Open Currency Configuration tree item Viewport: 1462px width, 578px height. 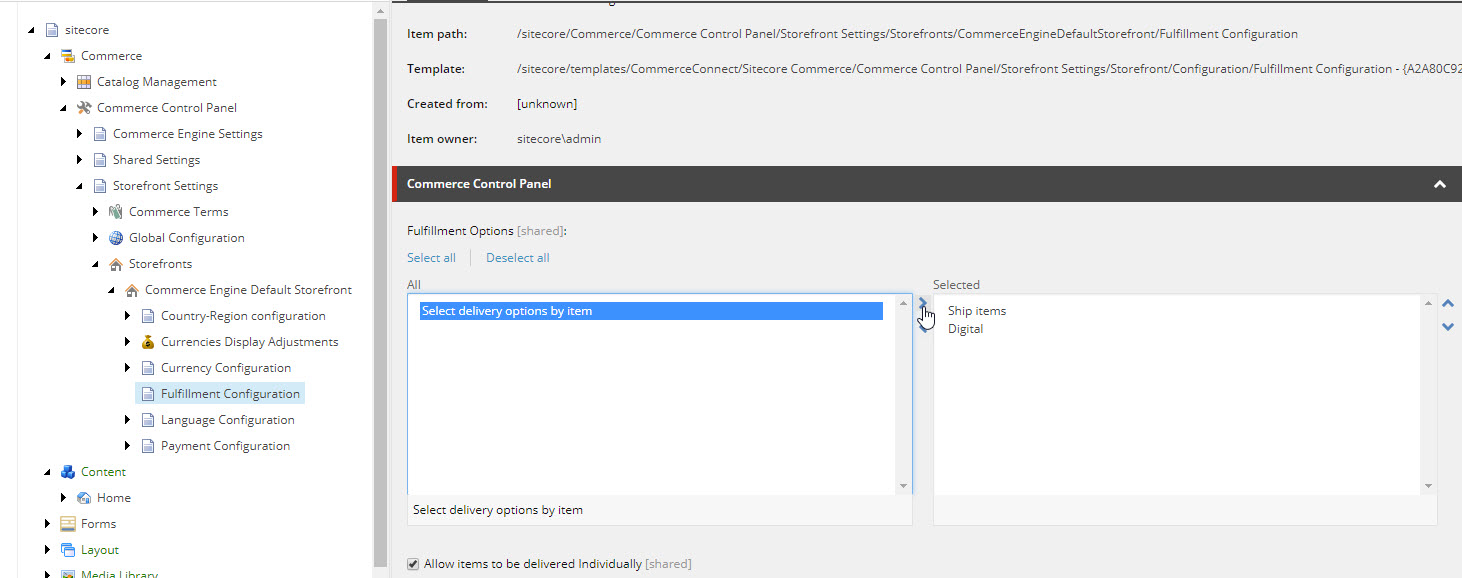coord(226,368)
